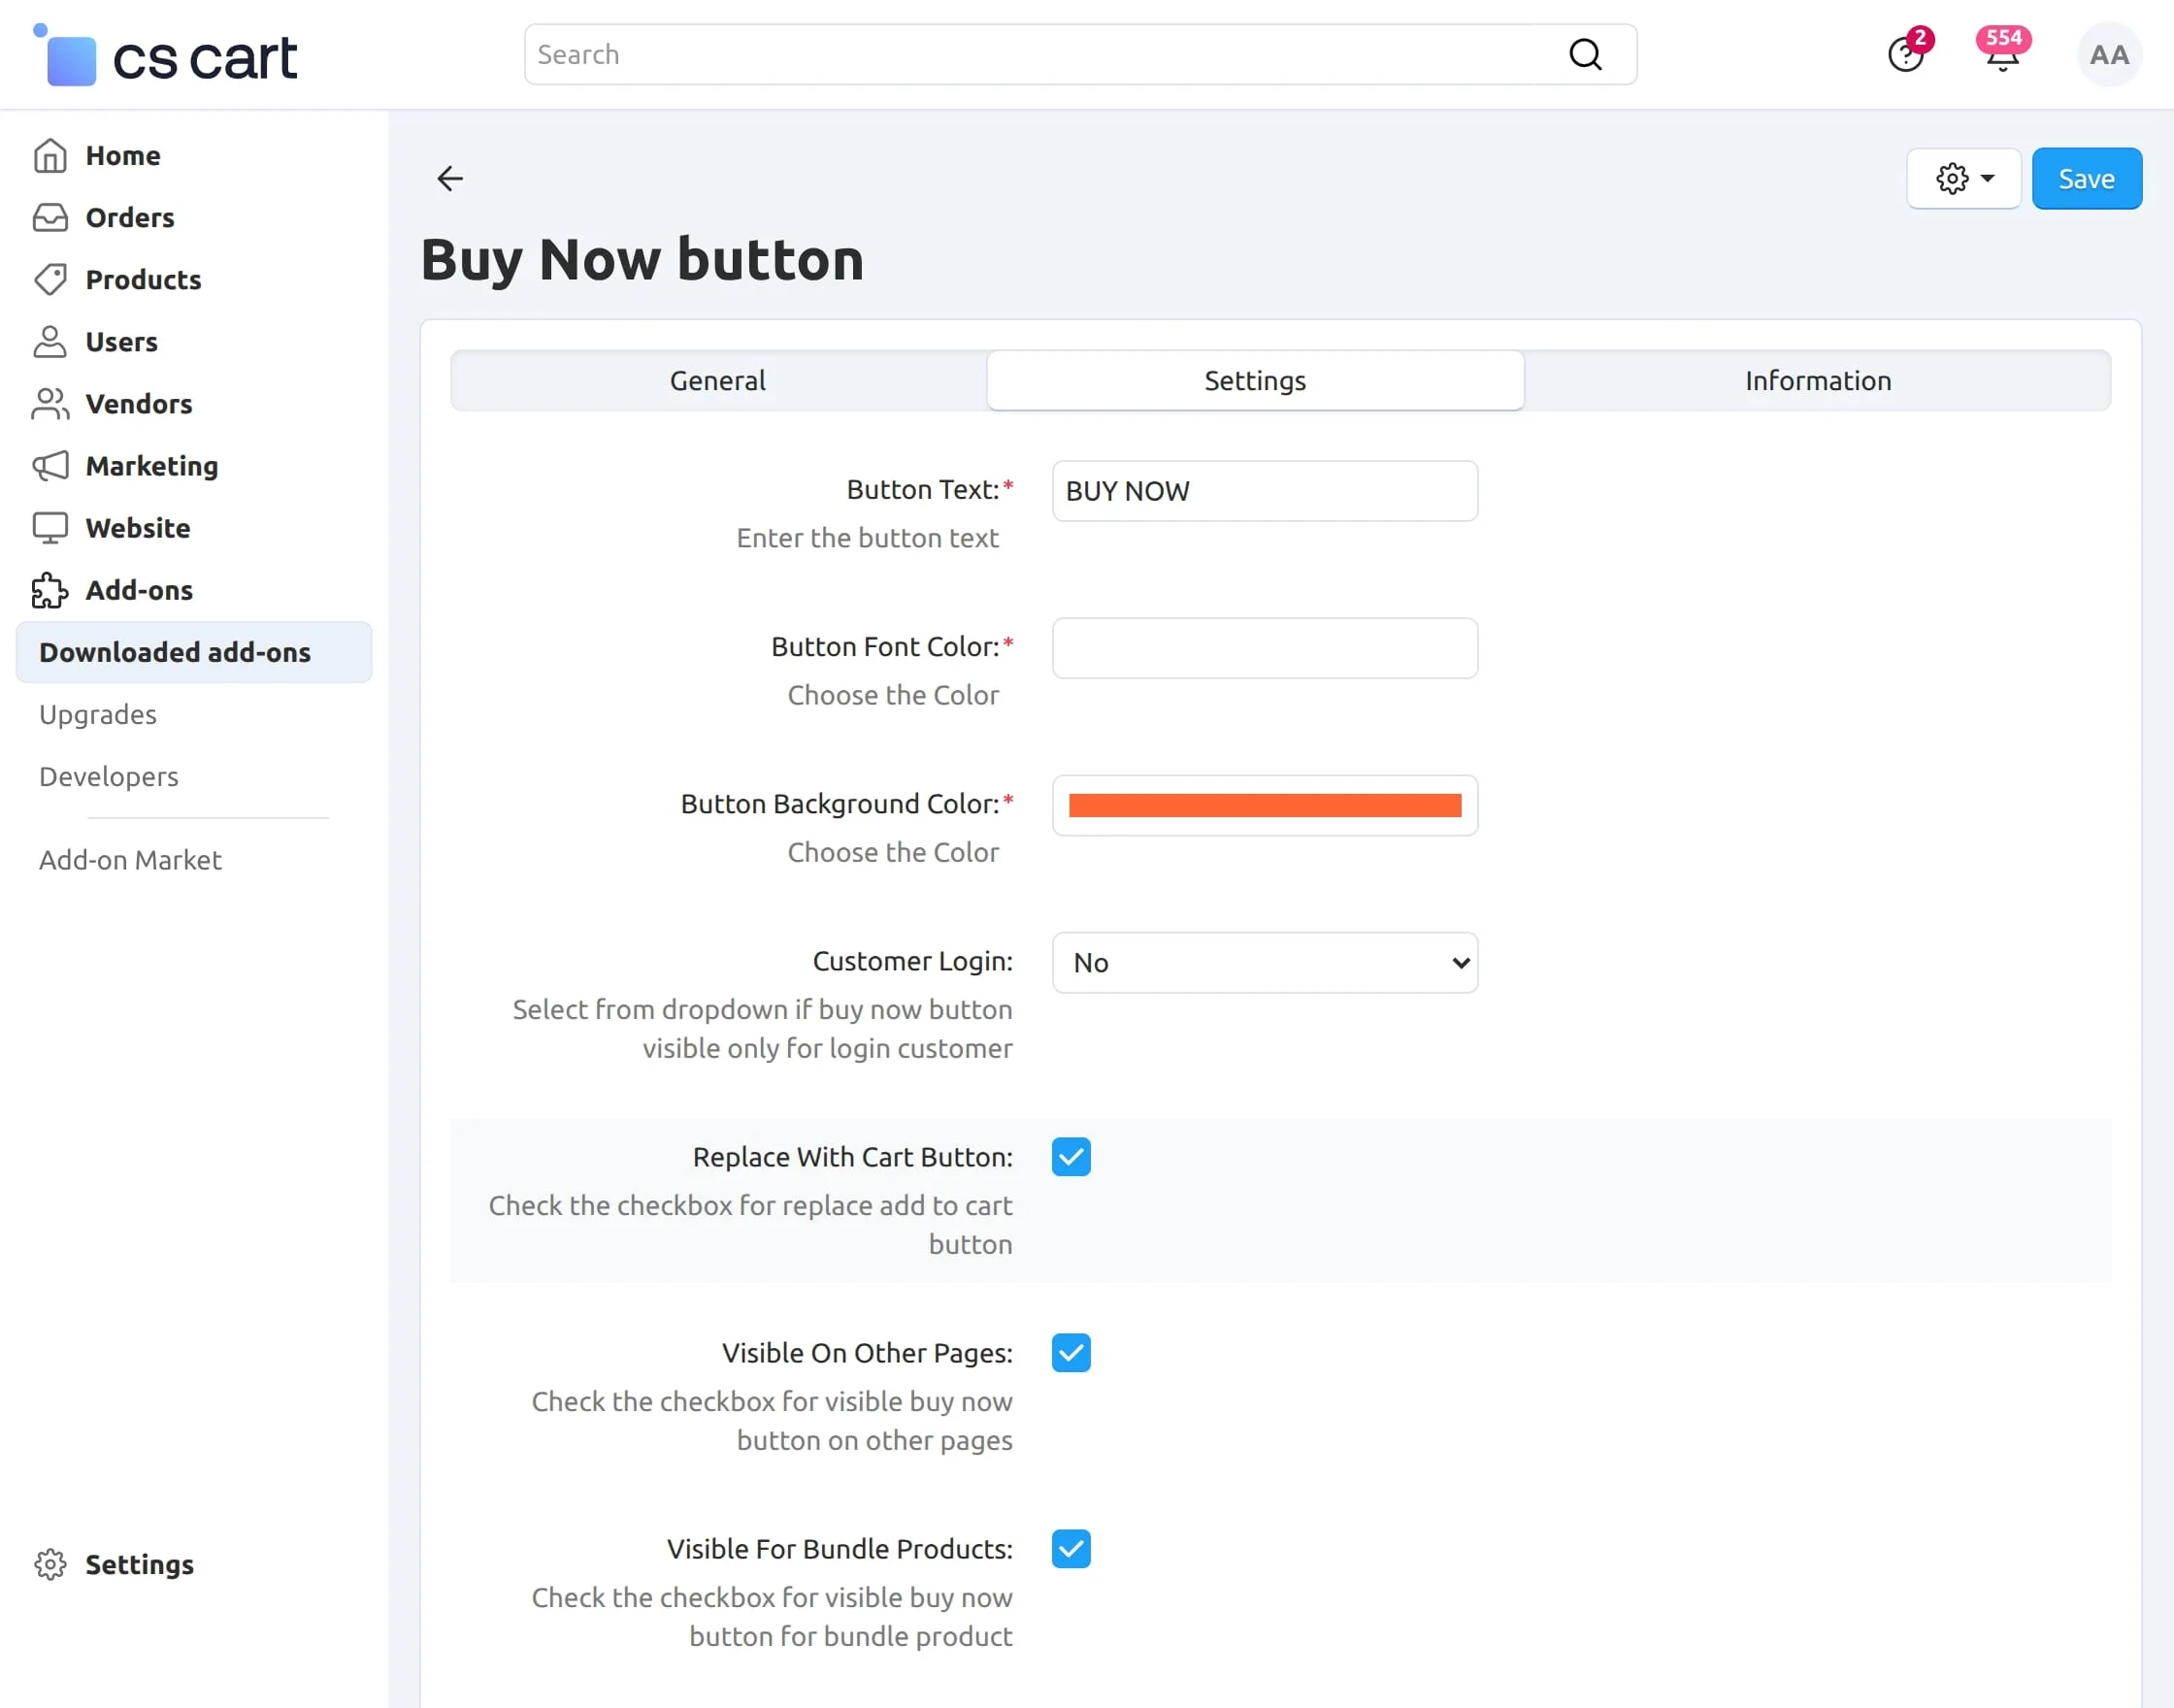Click the back arrow icon
Image resolution: width=2174 pixels, height=1708 pixels.
point(450,179)
